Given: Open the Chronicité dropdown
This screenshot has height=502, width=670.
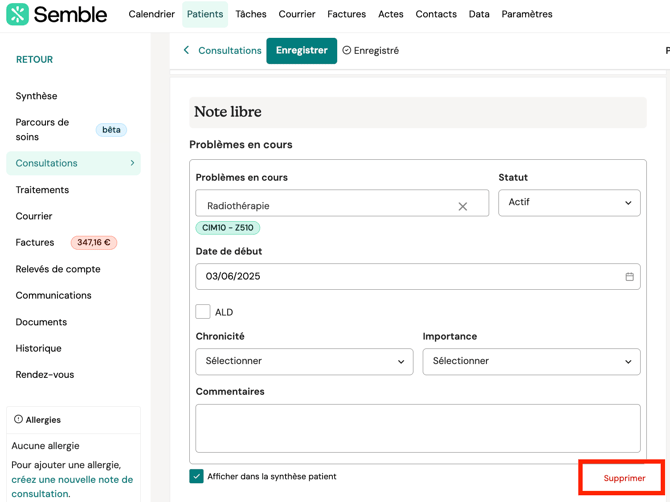Looking at the screenshot, I should tap(304, 361).
